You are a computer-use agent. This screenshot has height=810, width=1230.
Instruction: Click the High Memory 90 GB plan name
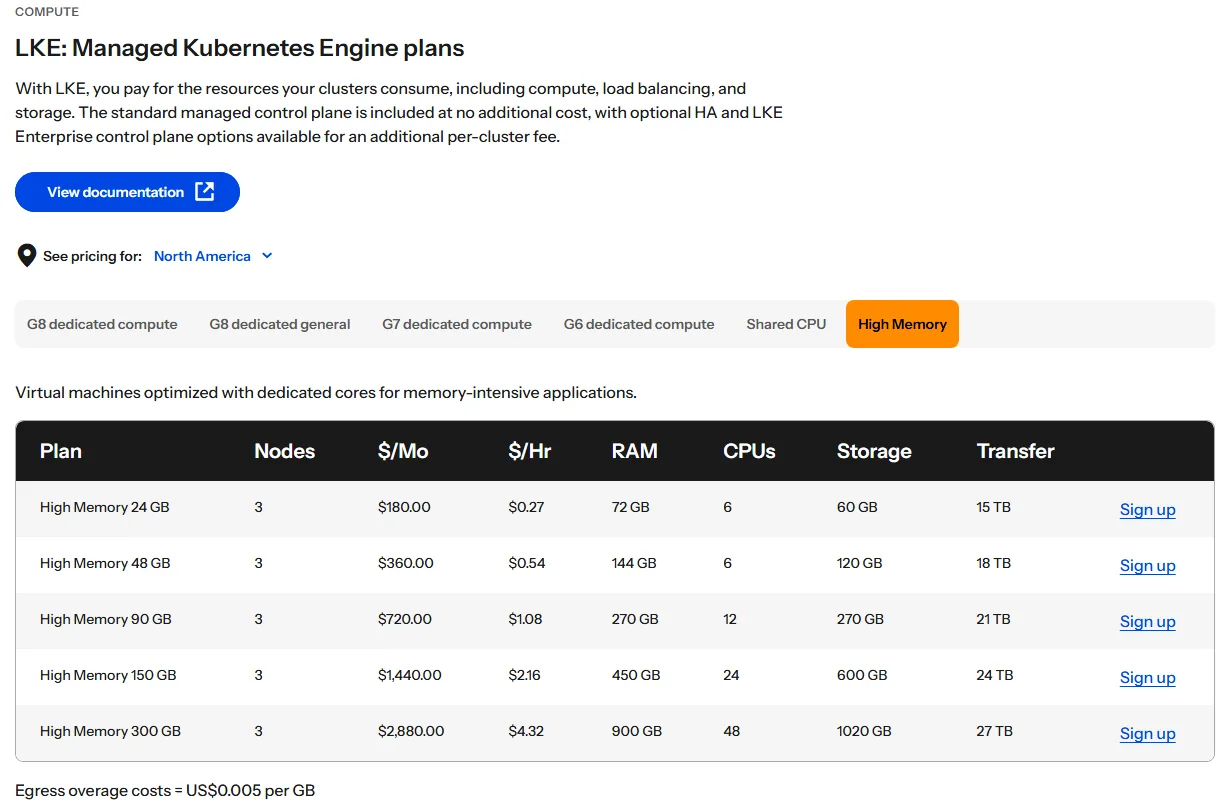coord(106,619)
